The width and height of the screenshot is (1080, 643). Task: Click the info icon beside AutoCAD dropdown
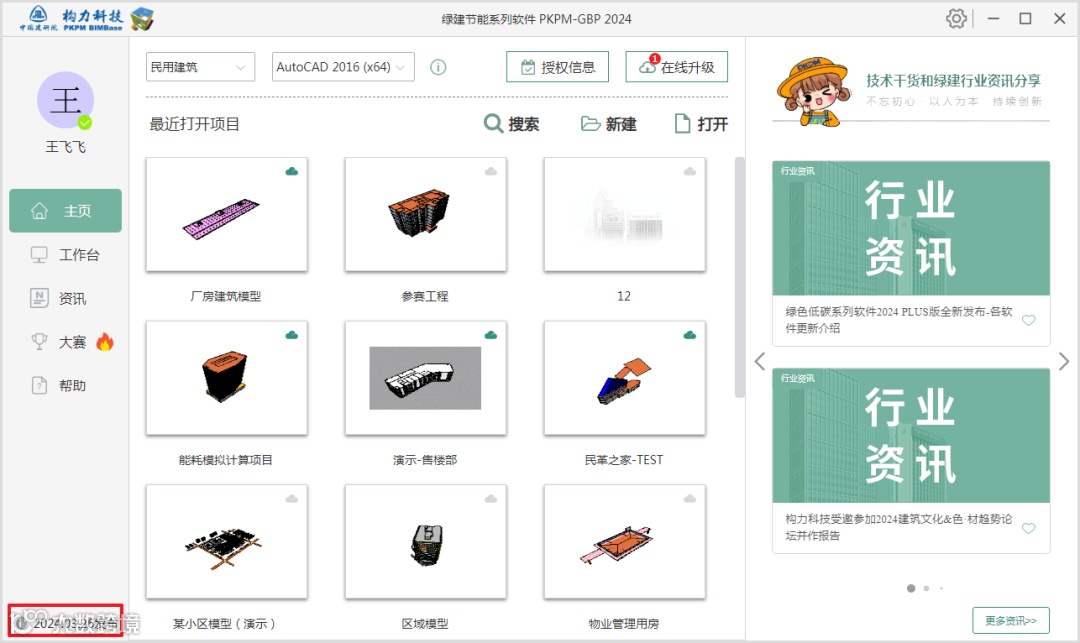click(x=438, y=67)
